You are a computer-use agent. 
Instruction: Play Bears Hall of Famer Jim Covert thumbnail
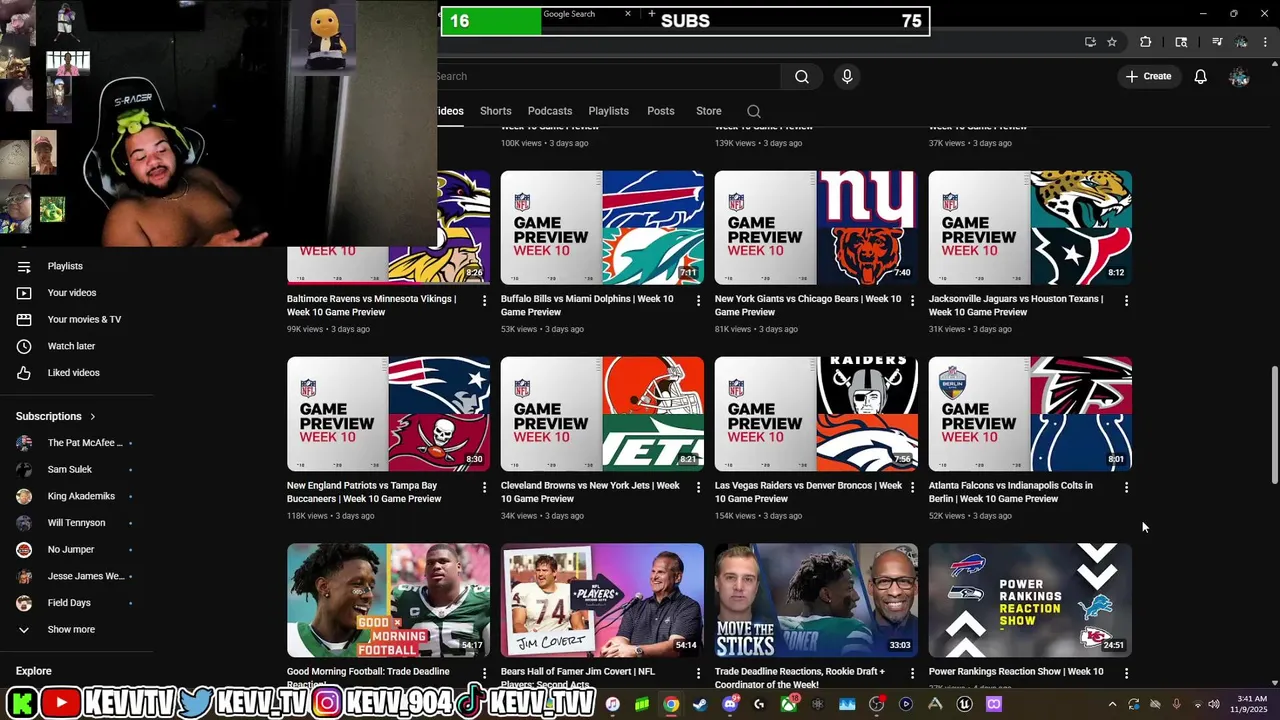602,600
